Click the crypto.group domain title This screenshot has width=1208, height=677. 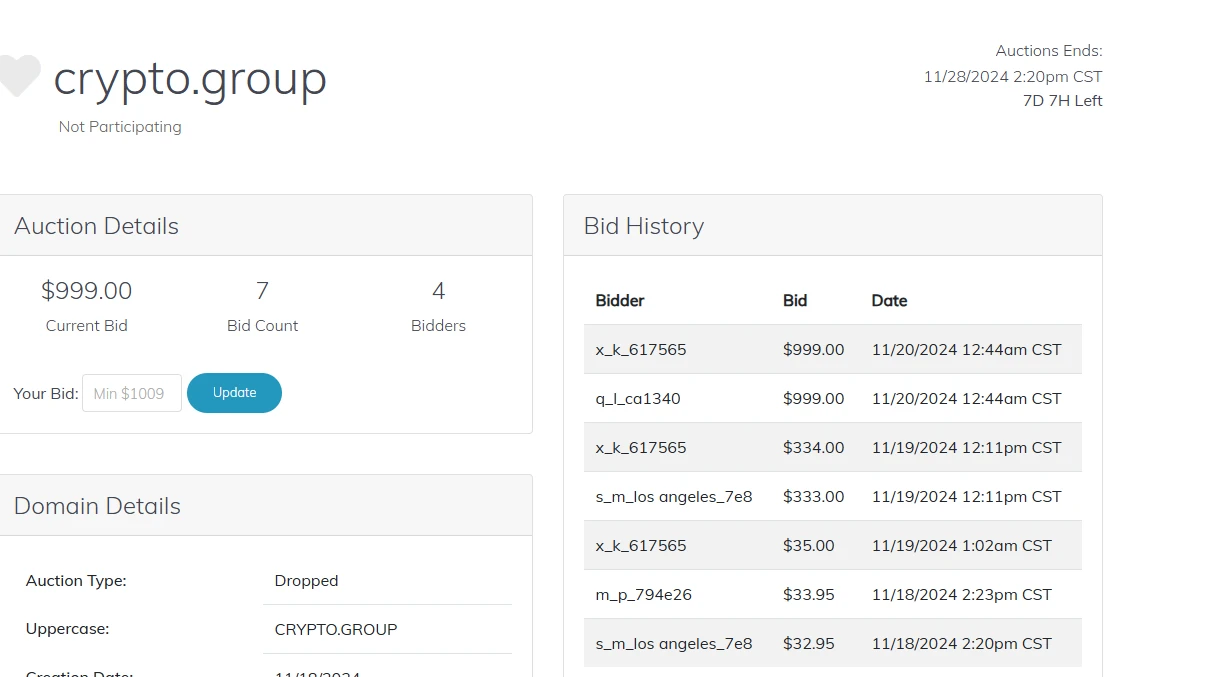[190, 78]
